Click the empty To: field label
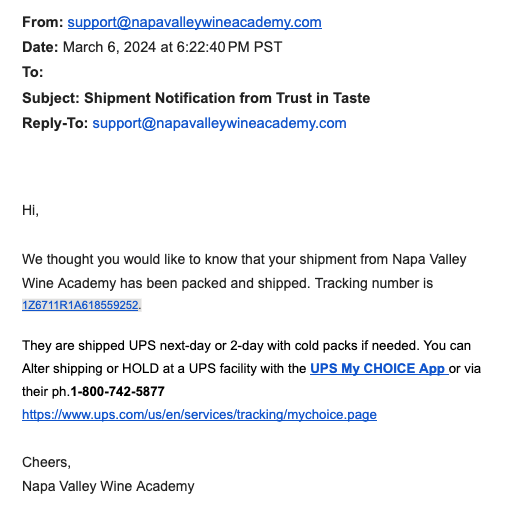 [33, 72]
